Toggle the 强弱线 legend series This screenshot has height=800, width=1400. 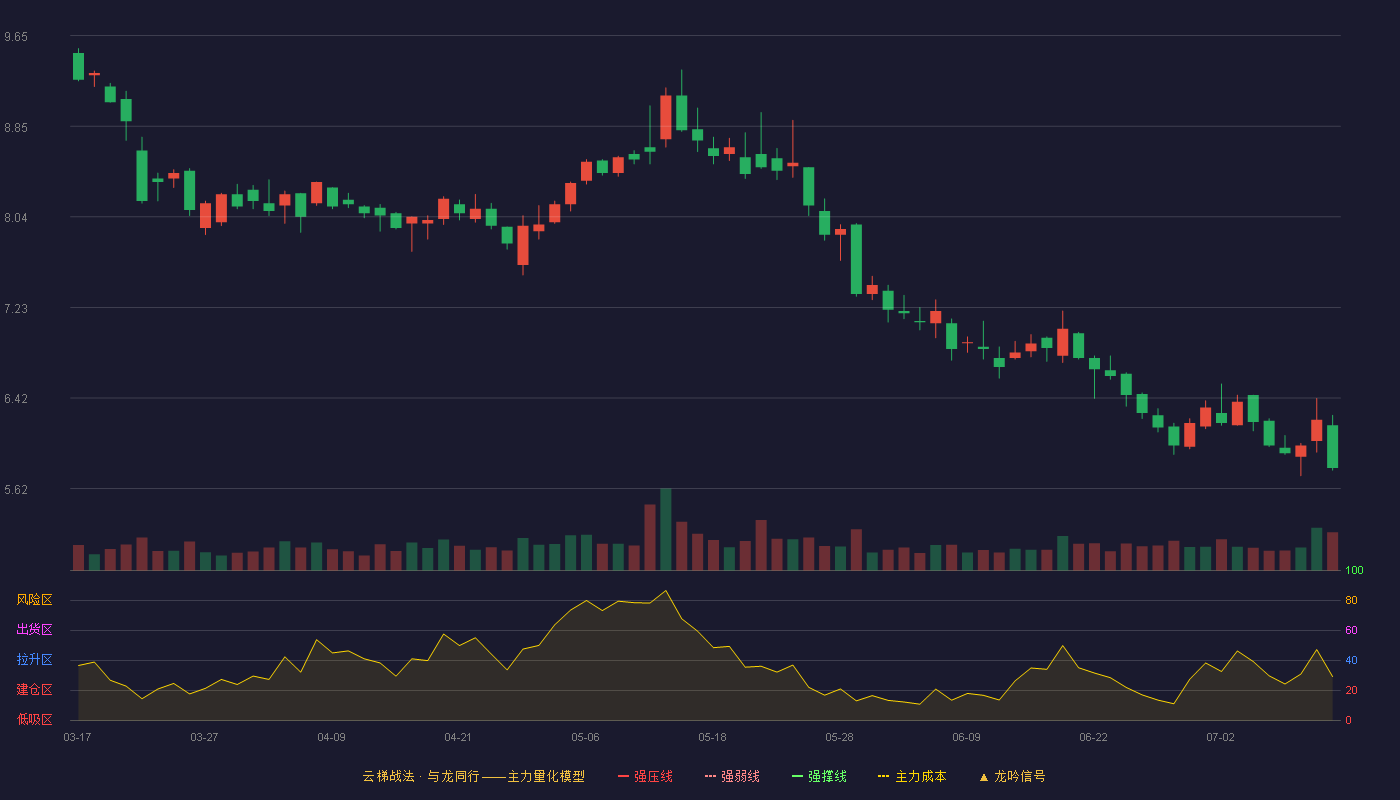[732, 776]
